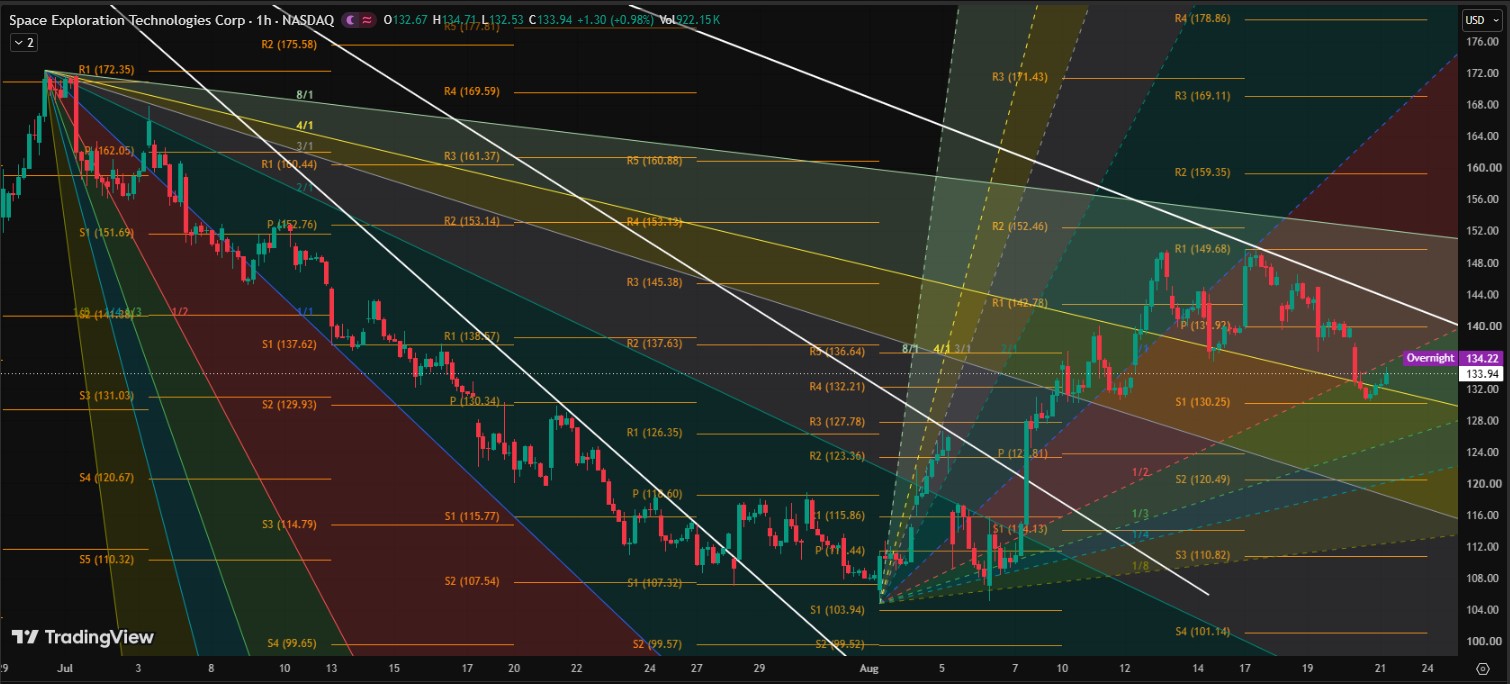Select the S5 (110.32) pivot label
Screen dimensions: 1510x684
click(x=106, y=559)
